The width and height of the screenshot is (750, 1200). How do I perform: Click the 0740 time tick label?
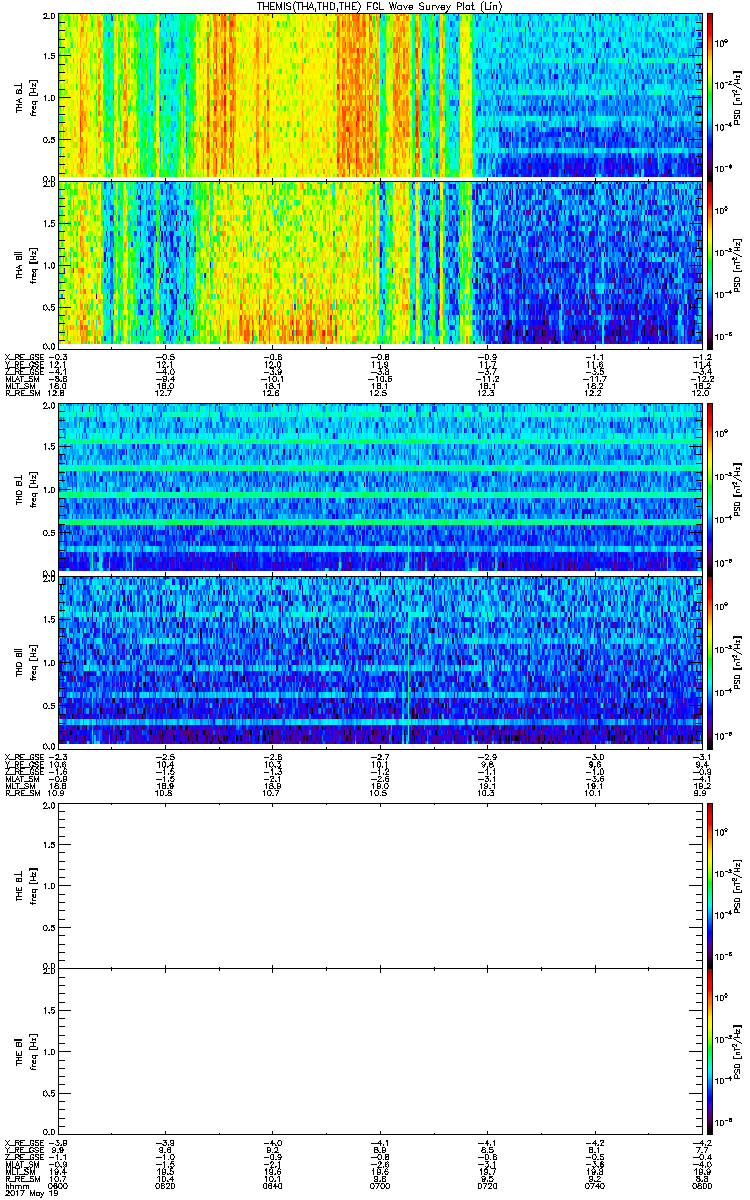(x=594, y=1185)
